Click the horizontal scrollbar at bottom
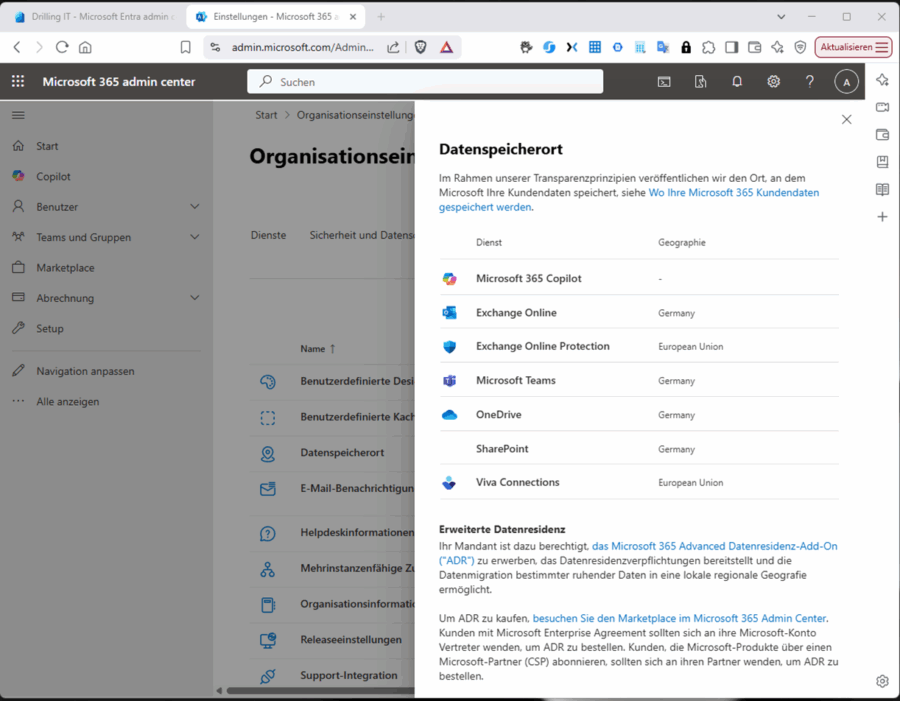This screenshot has height=701, width=900. coord(320,691)
